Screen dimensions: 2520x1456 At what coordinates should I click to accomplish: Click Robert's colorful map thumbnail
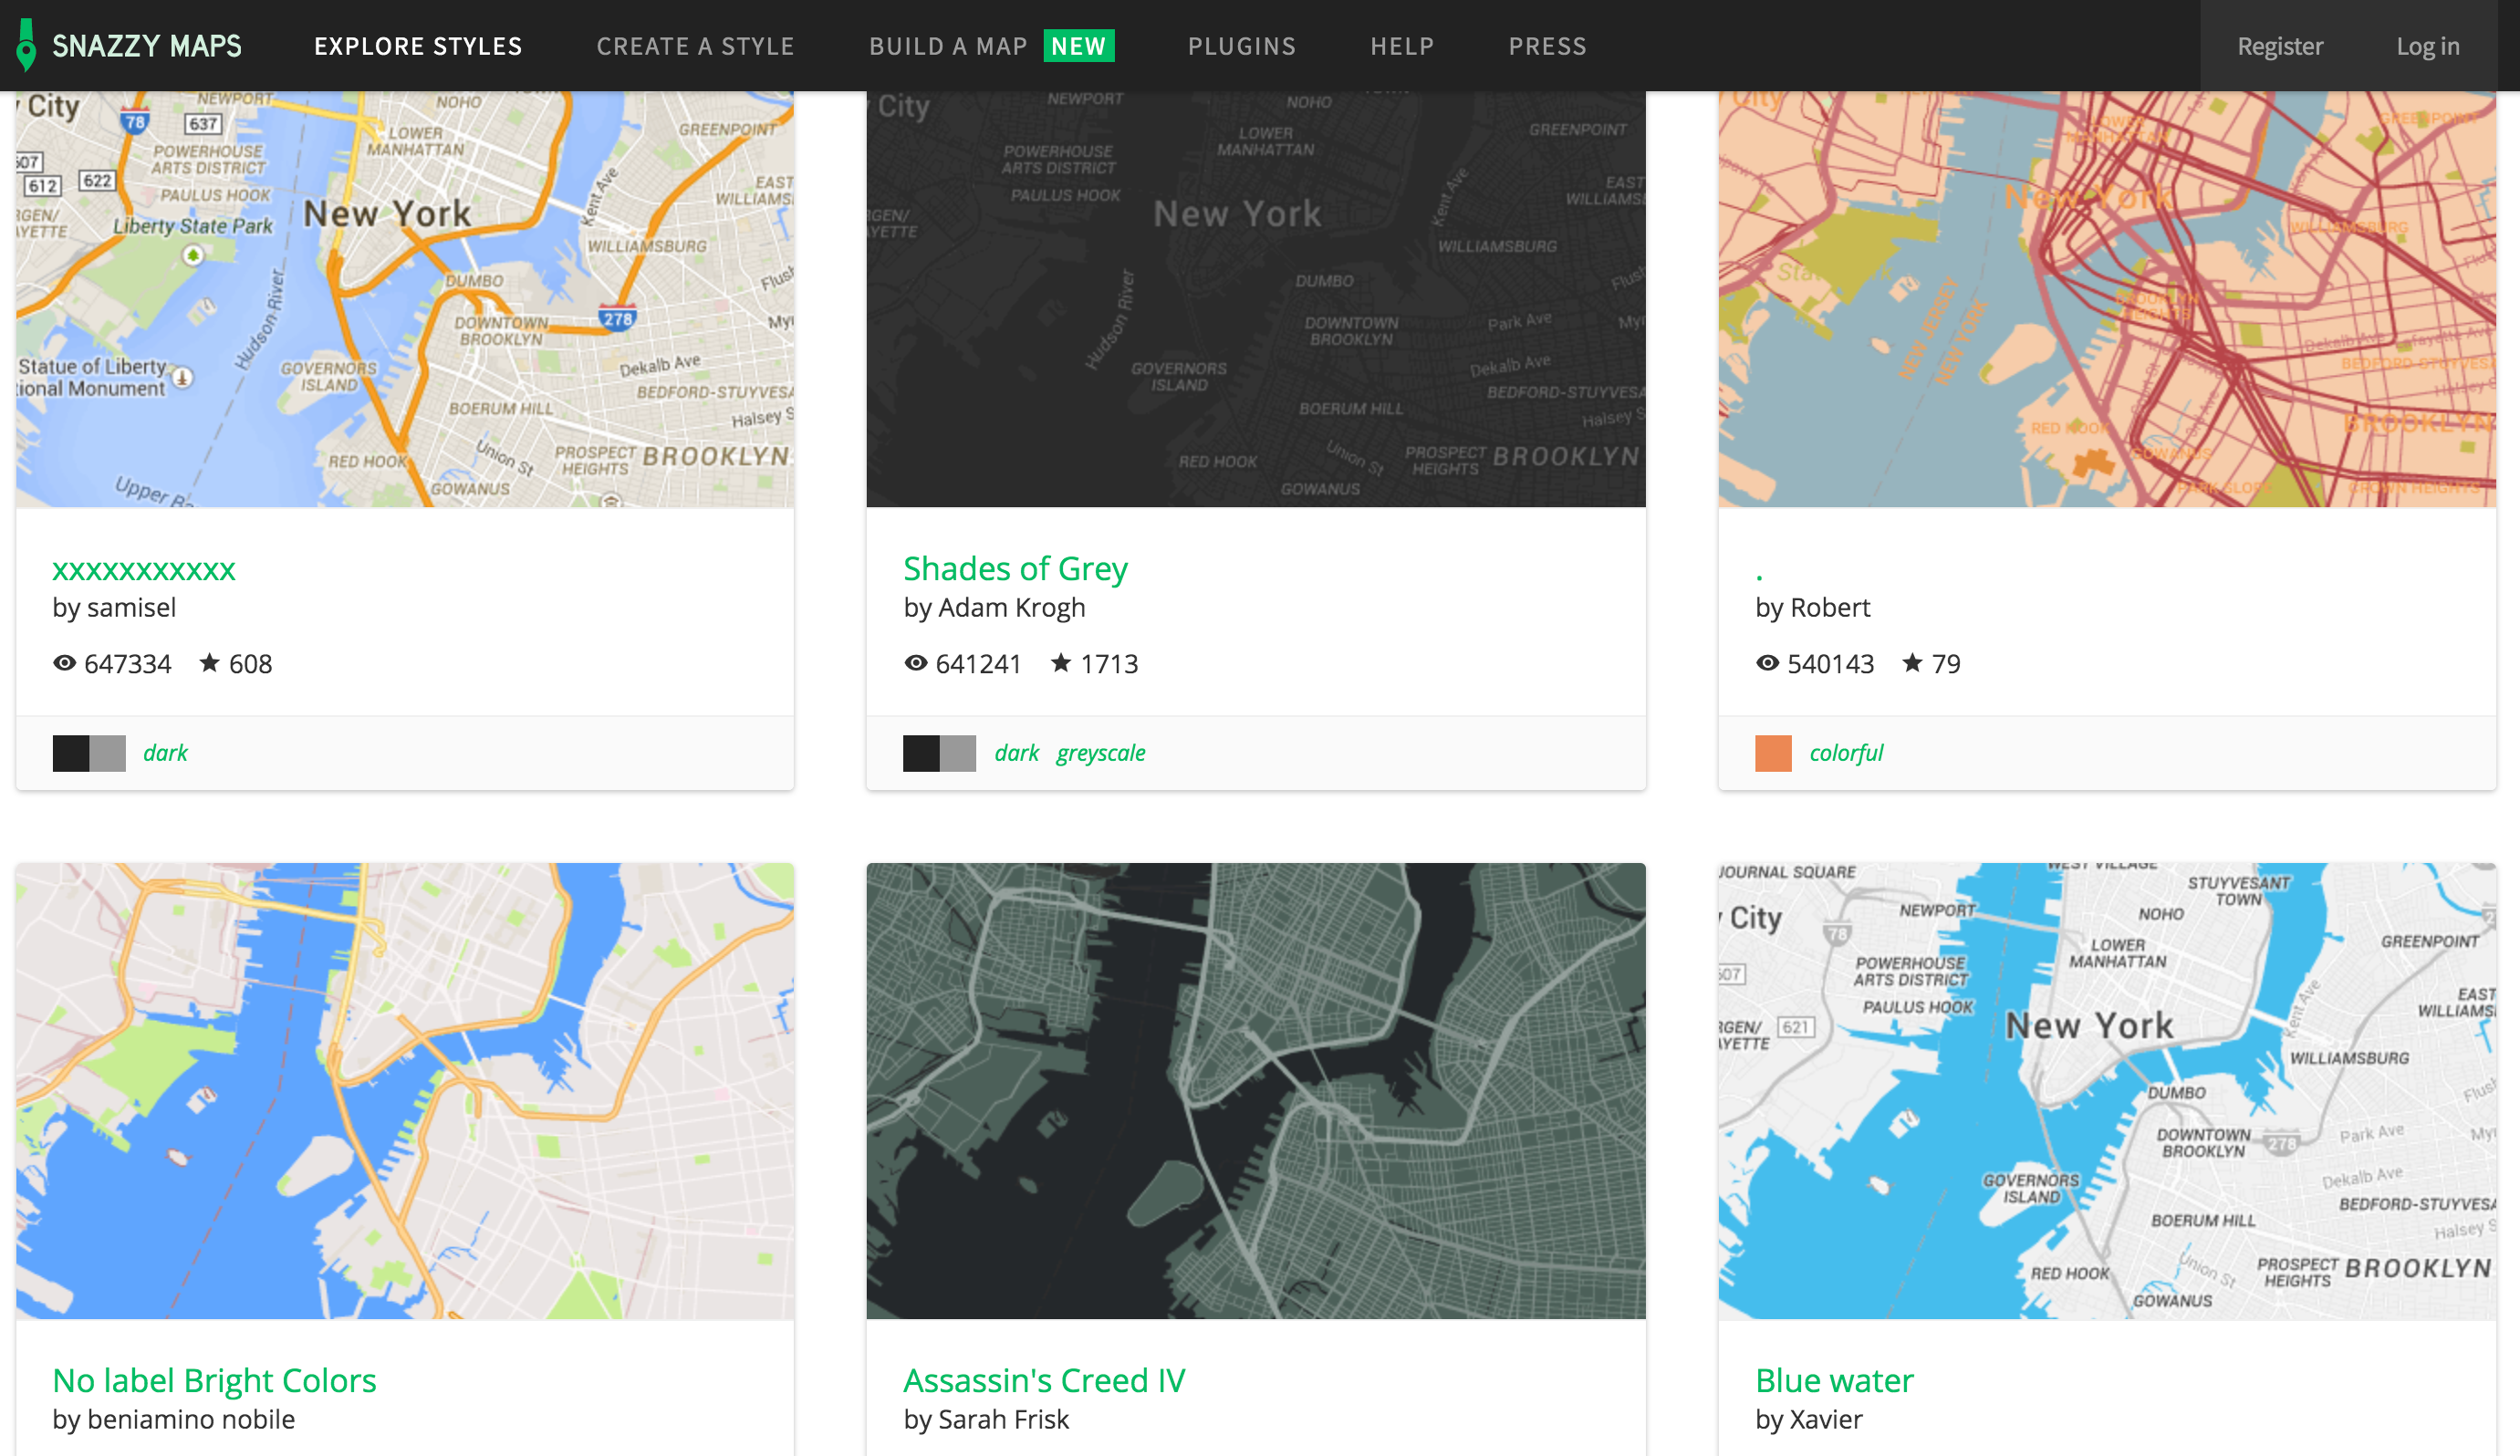2107,299
